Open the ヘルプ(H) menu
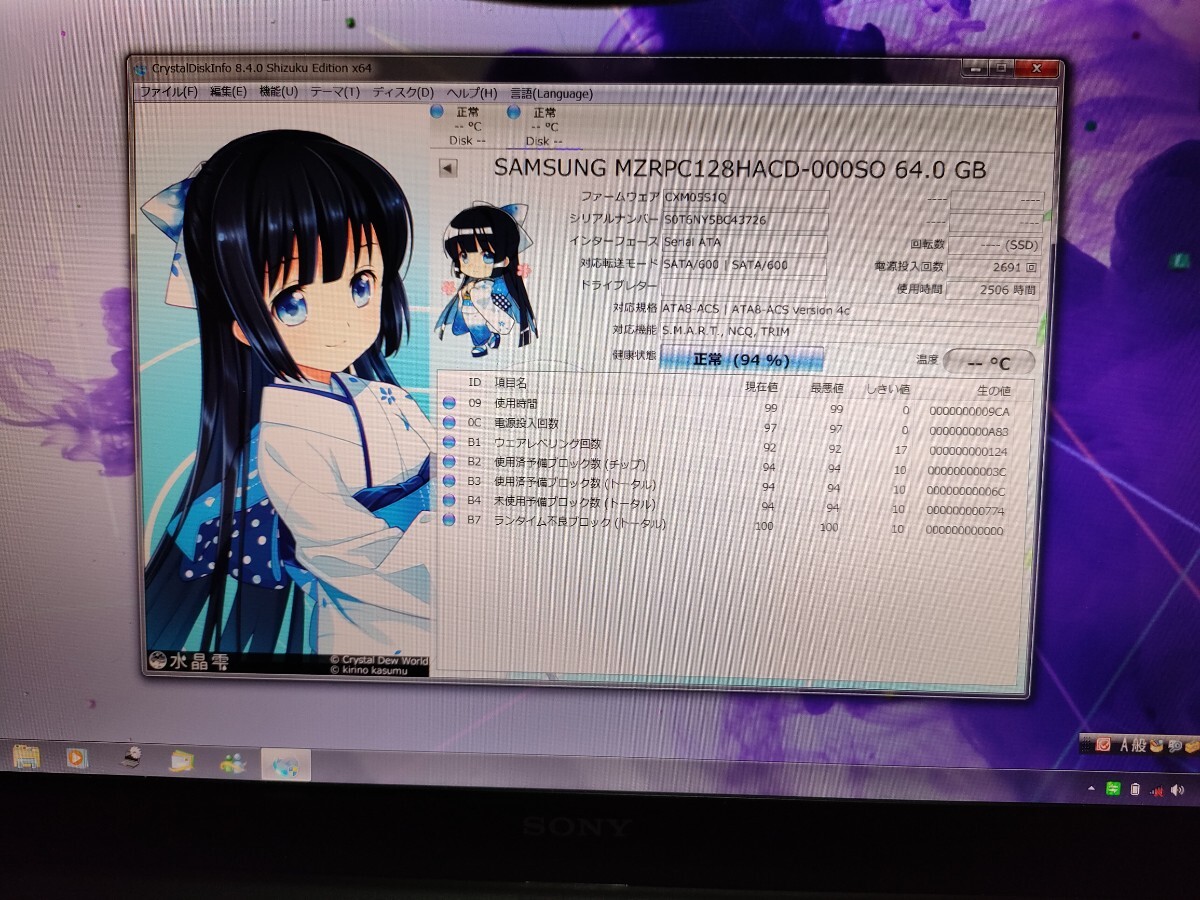 tap(471, 93)
